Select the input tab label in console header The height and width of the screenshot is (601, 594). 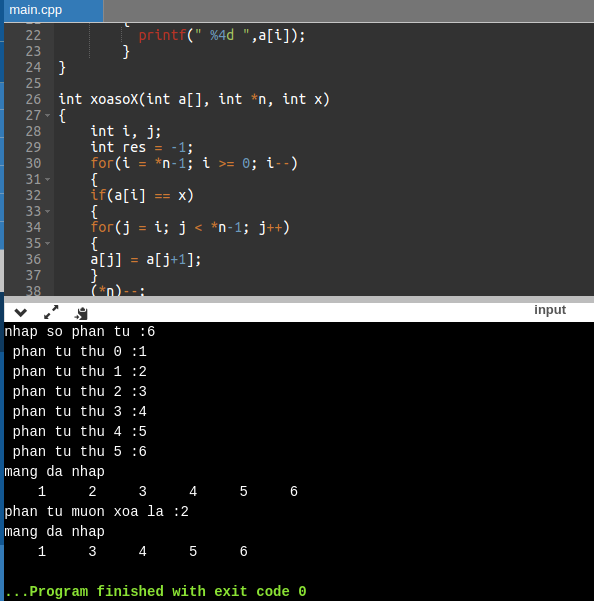click(550, 310)
